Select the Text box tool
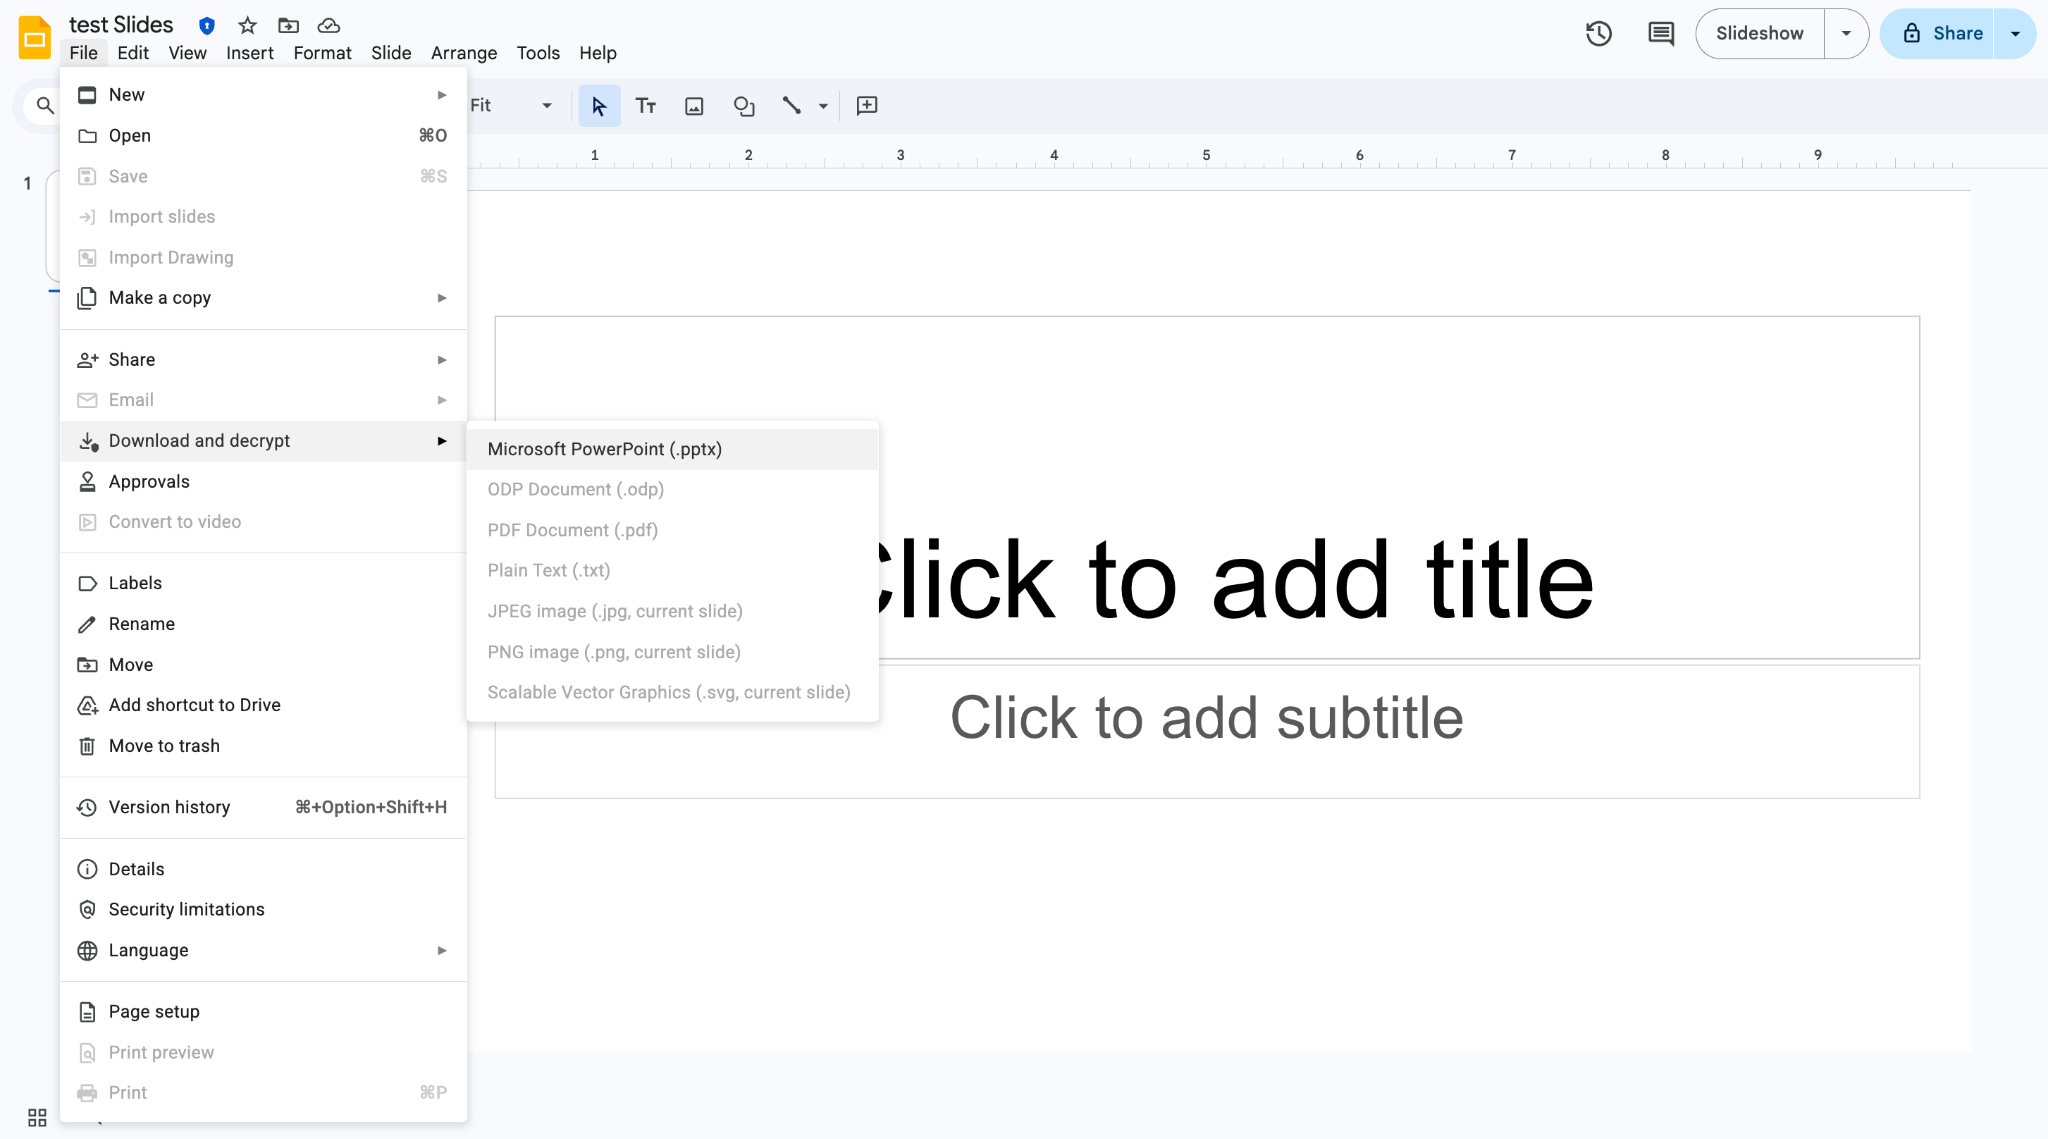 point(645,105)
